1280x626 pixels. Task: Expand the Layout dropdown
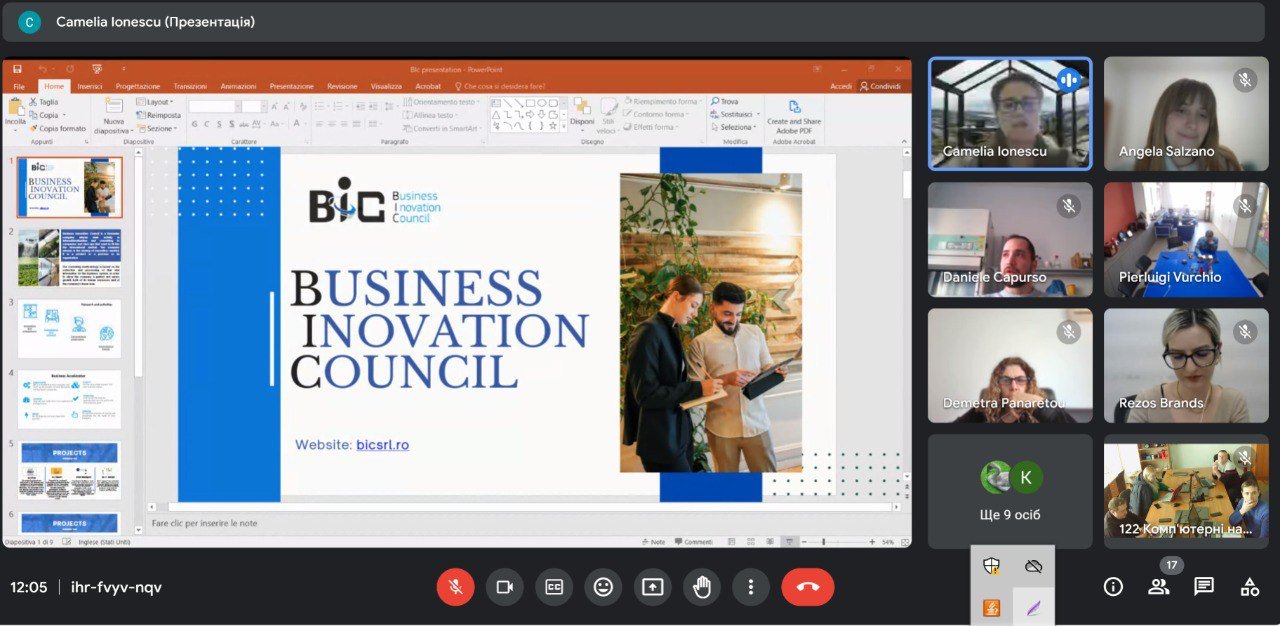(x=155, y=102)
